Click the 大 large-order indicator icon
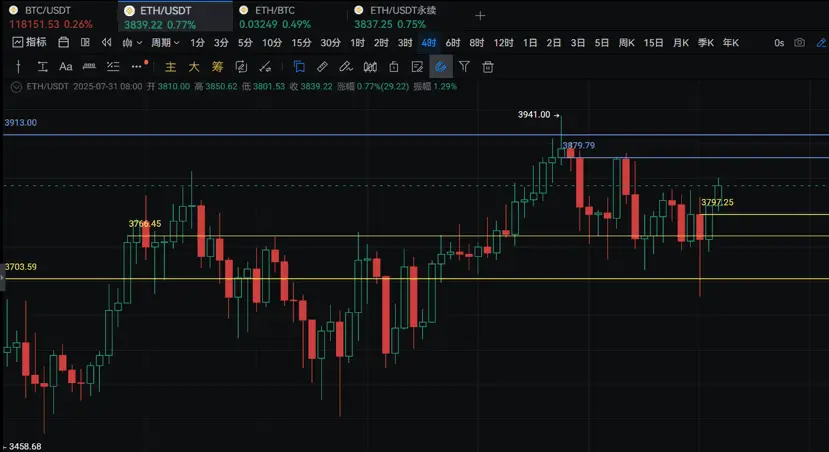Screen dimensions: 829x452 194,67
